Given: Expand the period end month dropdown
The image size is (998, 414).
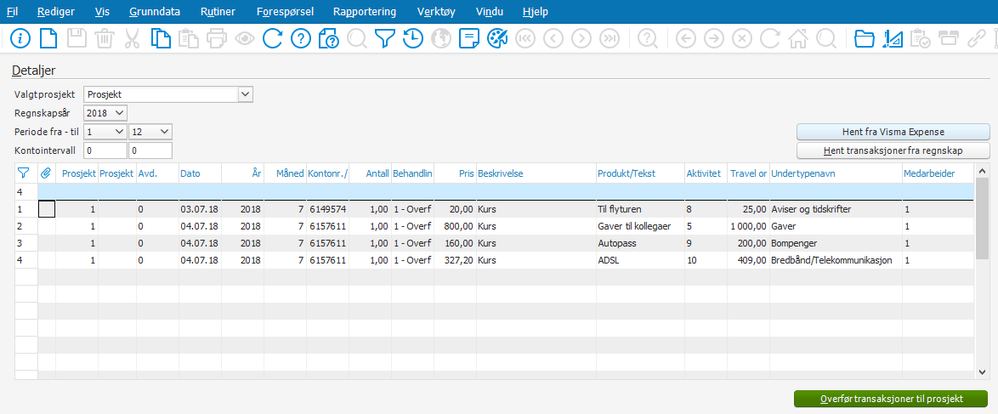Looking at the screenshot, I should tap(164, 131).
